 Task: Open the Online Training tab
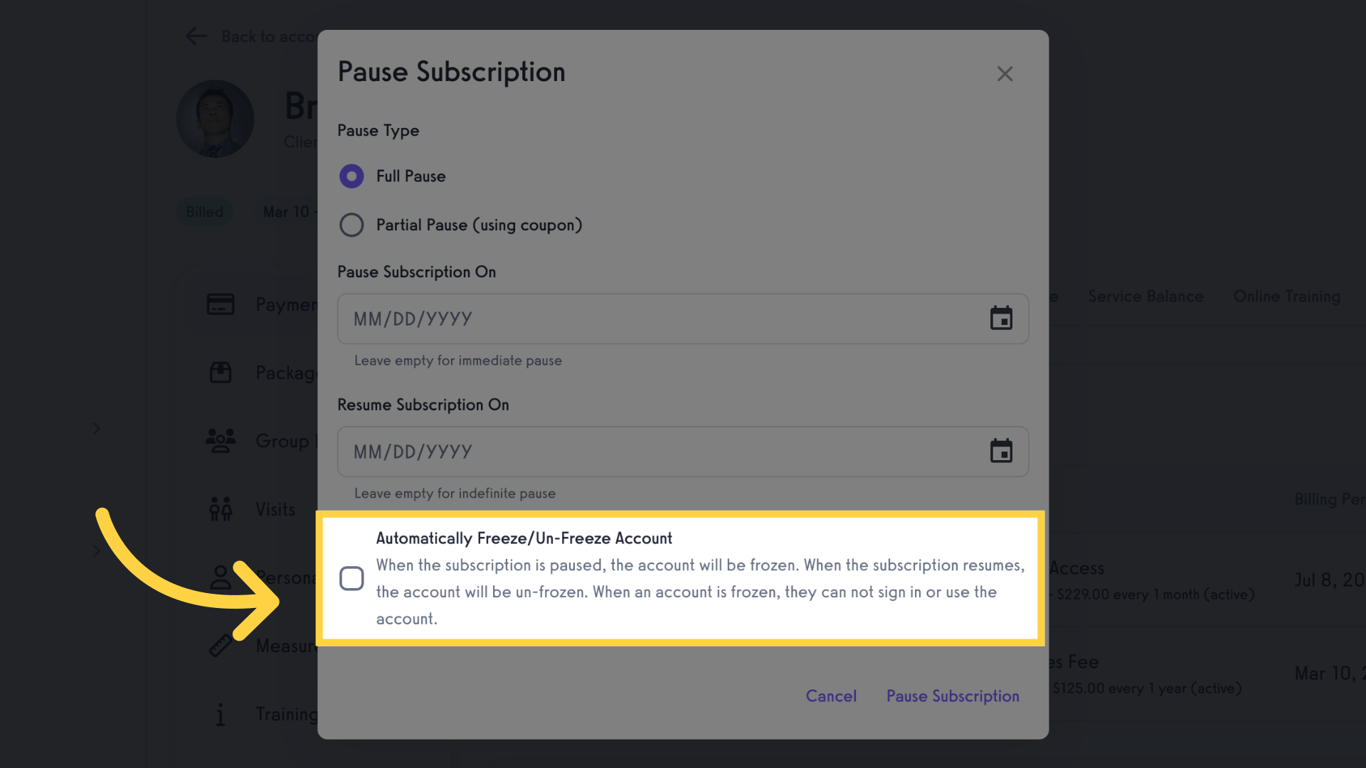1286,297
